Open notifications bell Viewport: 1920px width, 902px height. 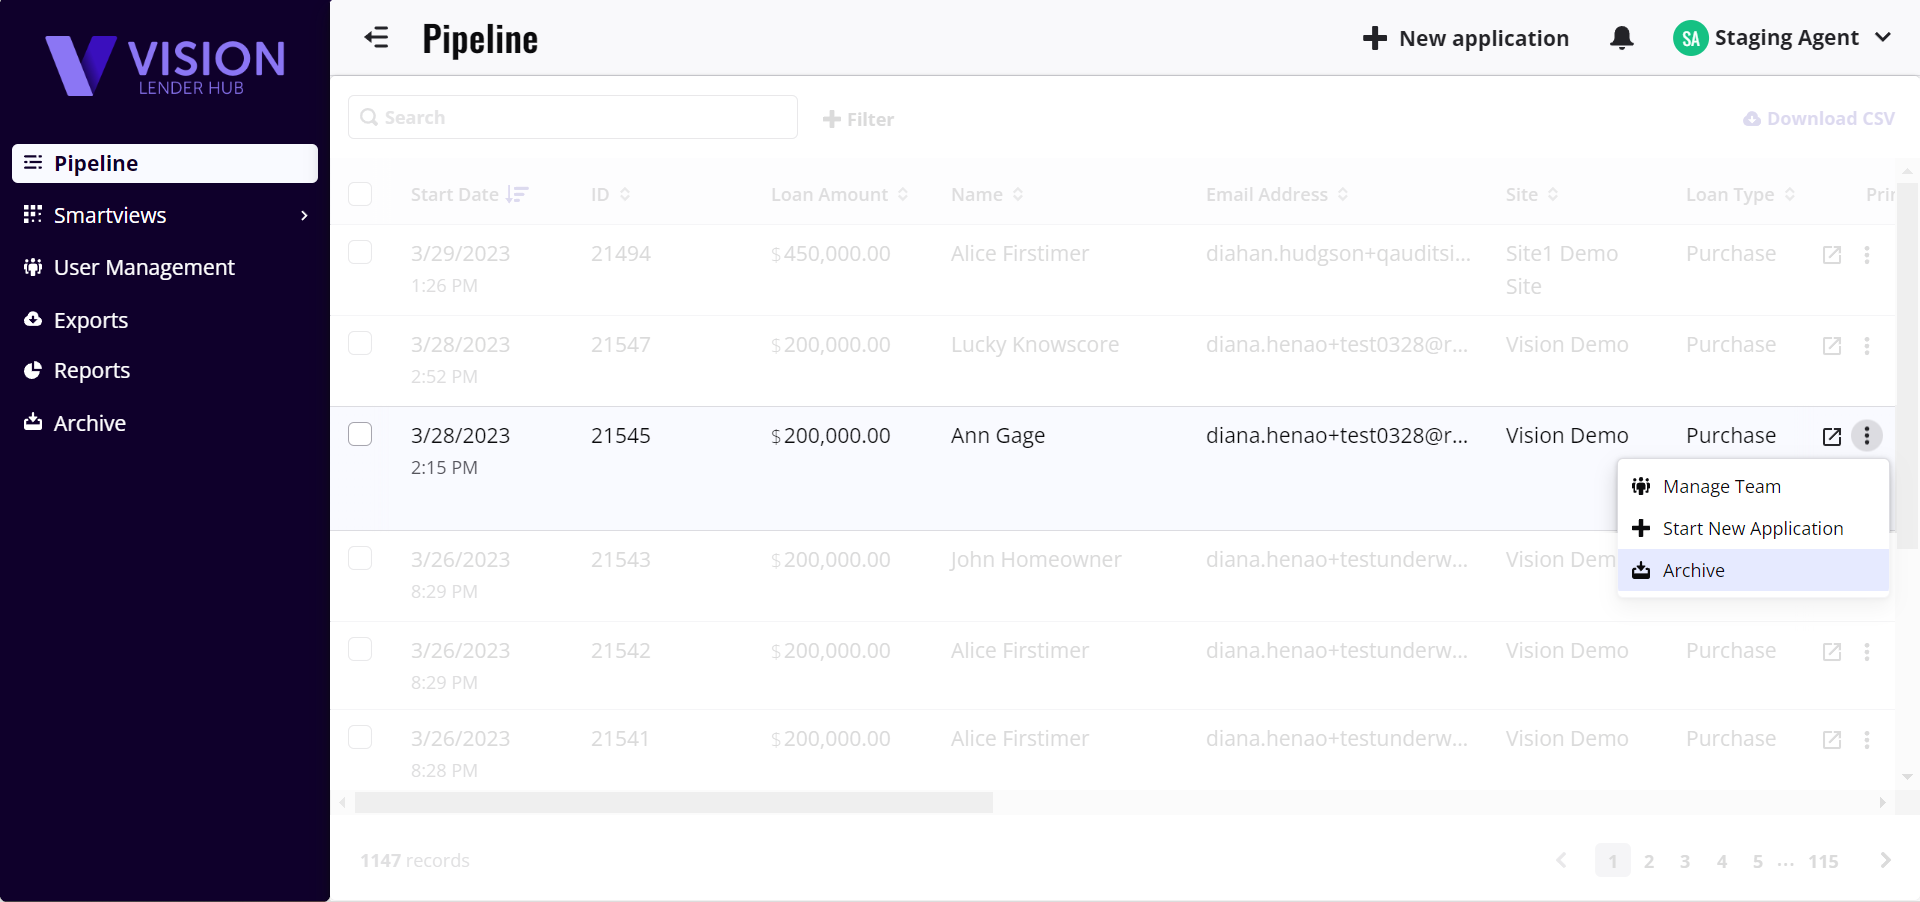pos(1621,38)
